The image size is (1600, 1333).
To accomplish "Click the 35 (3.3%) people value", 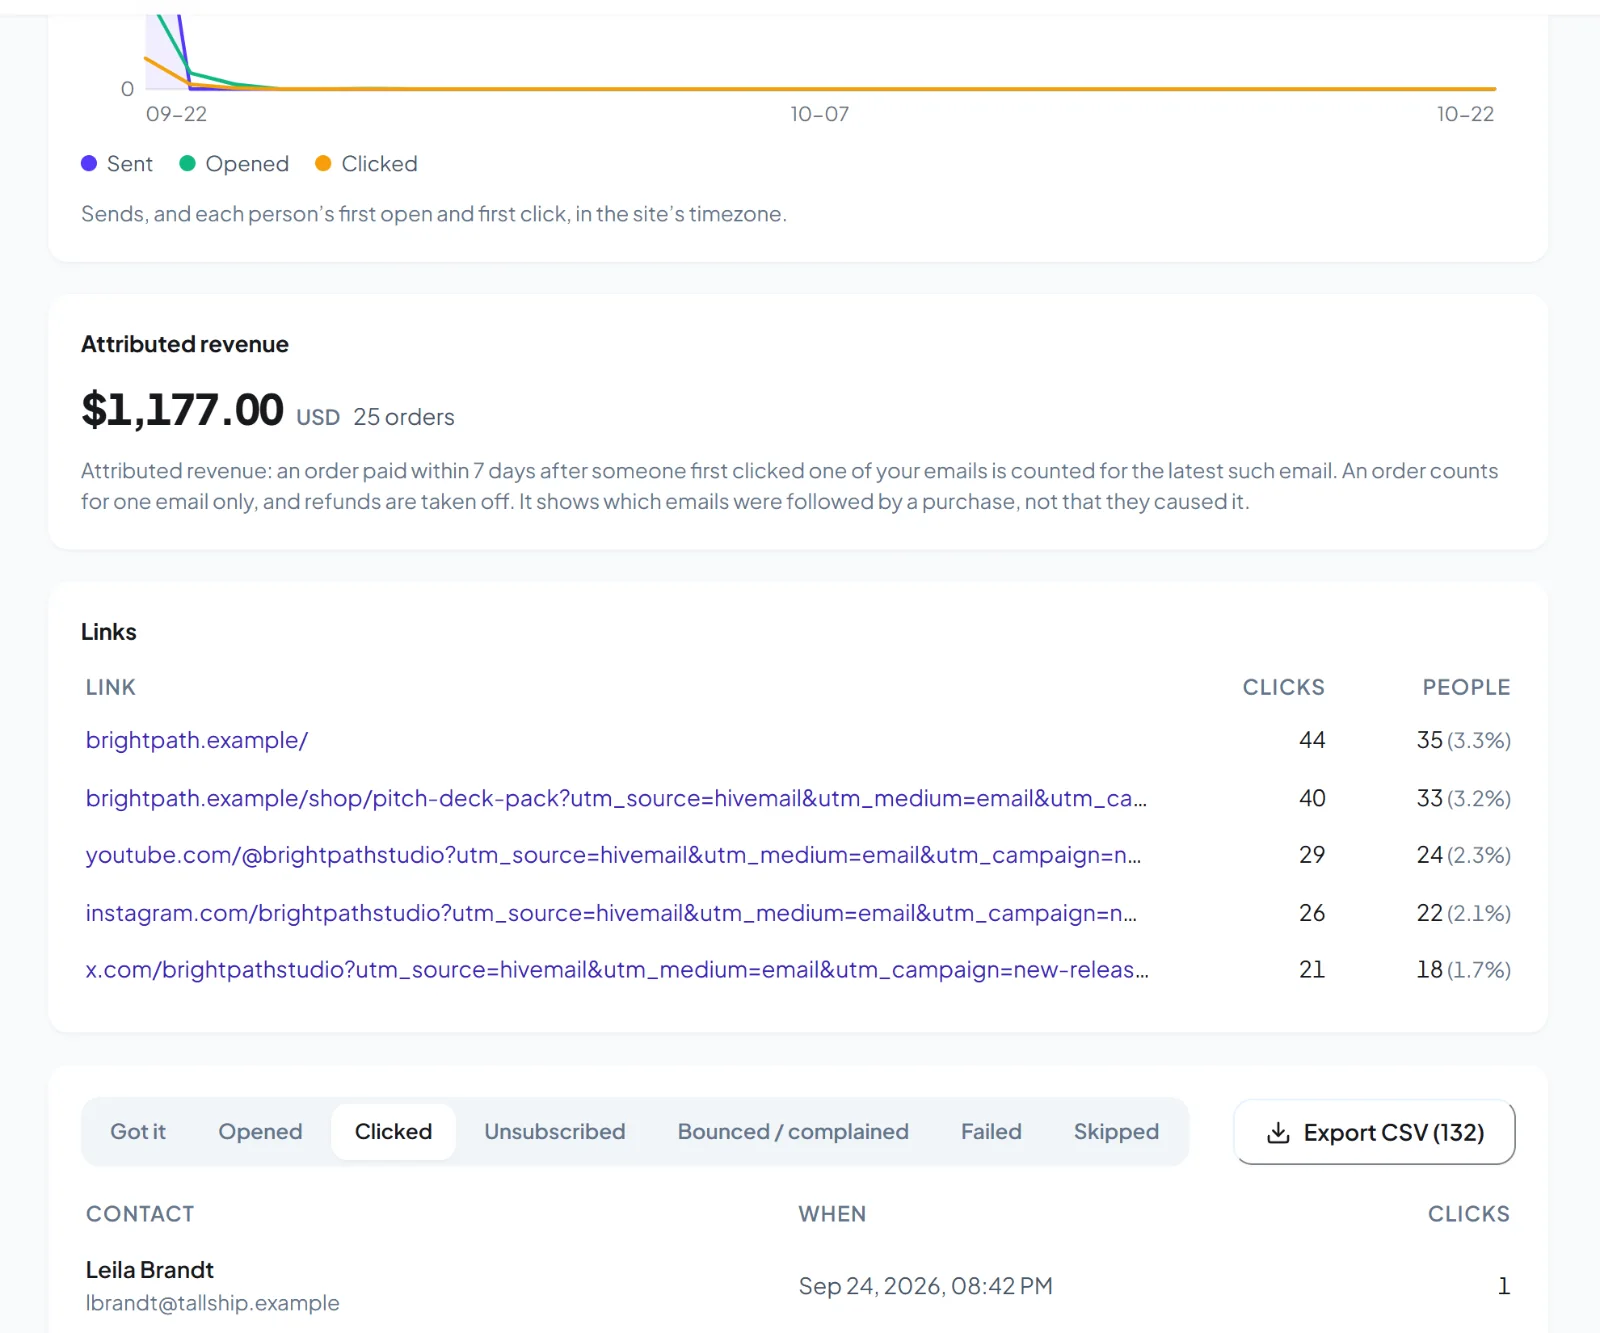I will tap(1464, 740).
